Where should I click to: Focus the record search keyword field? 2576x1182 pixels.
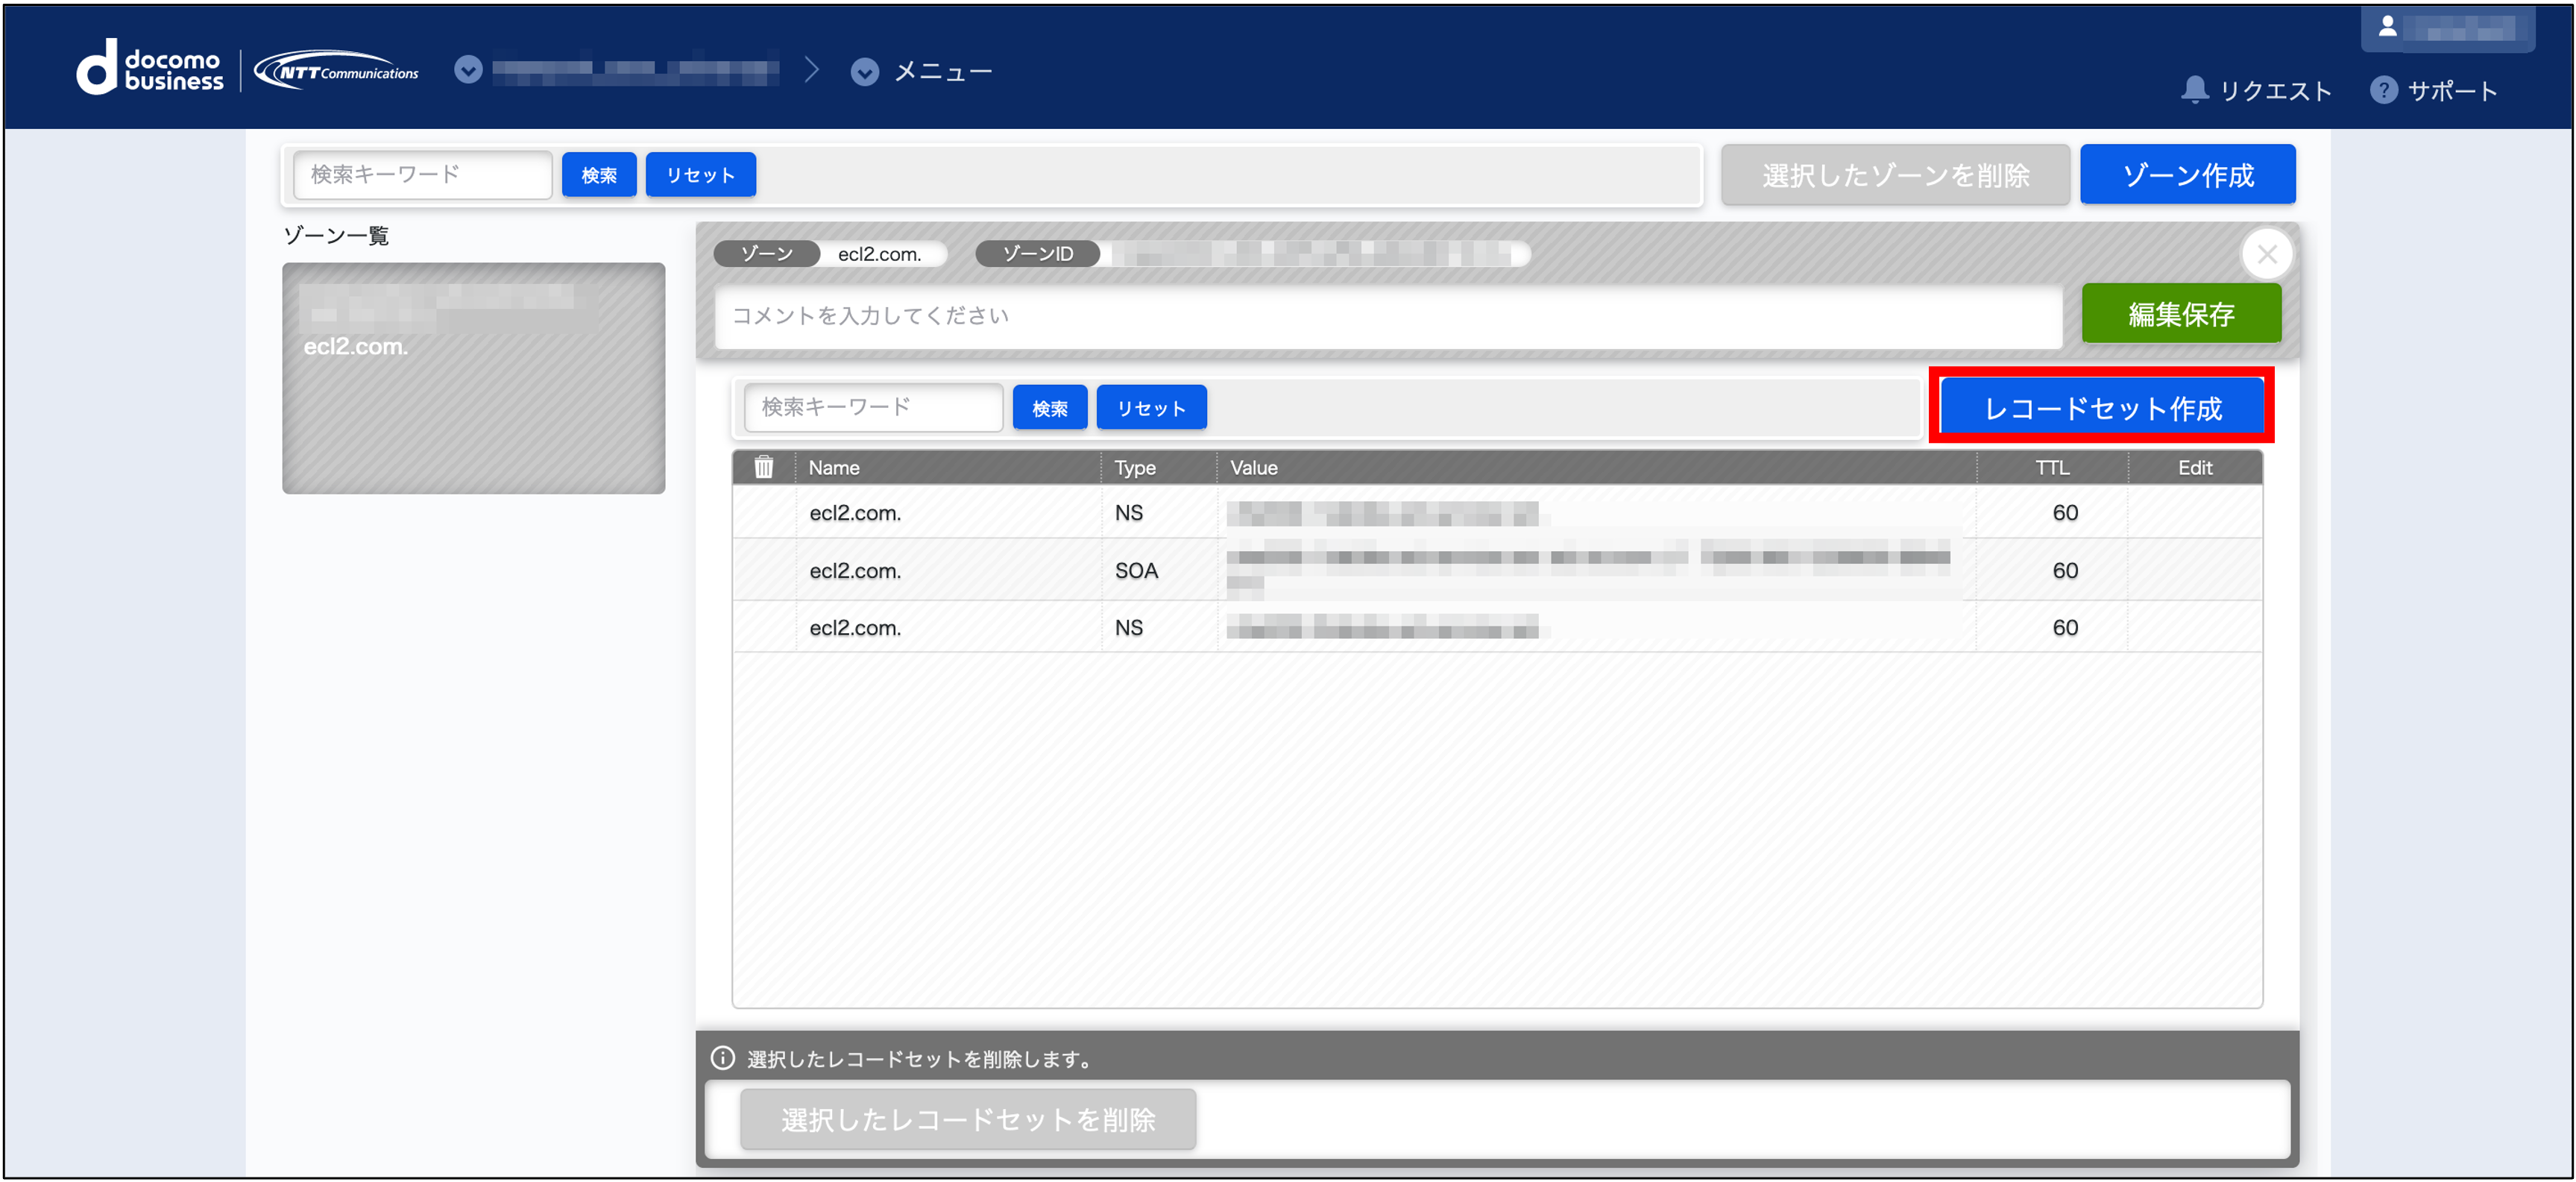[x=872, y=407]
